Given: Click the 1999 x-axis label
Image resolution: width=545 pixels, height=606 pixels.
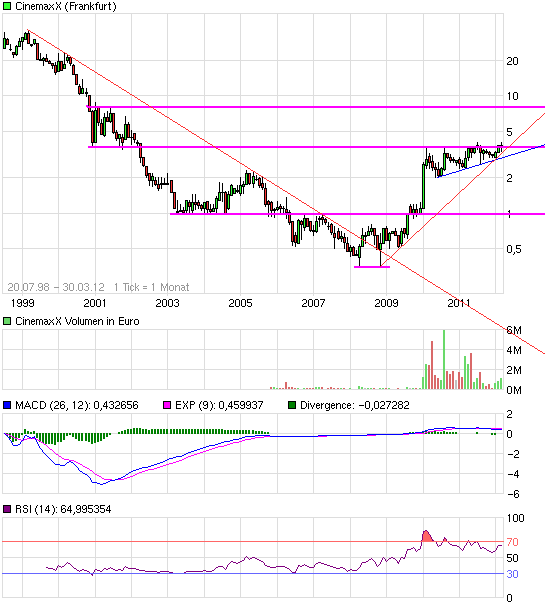Looking at the screenshot, I should click(x=22, y=303).
